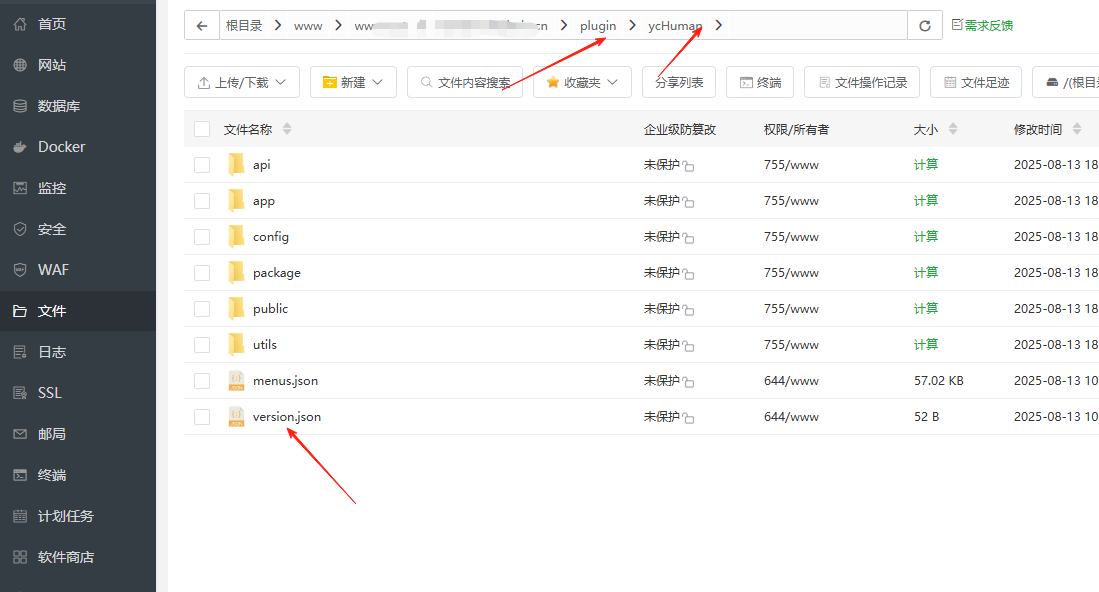This screenshot has width=1099, height=592.
Task: Open 终端 terminal from toolbar
Action: coord(760,82)
